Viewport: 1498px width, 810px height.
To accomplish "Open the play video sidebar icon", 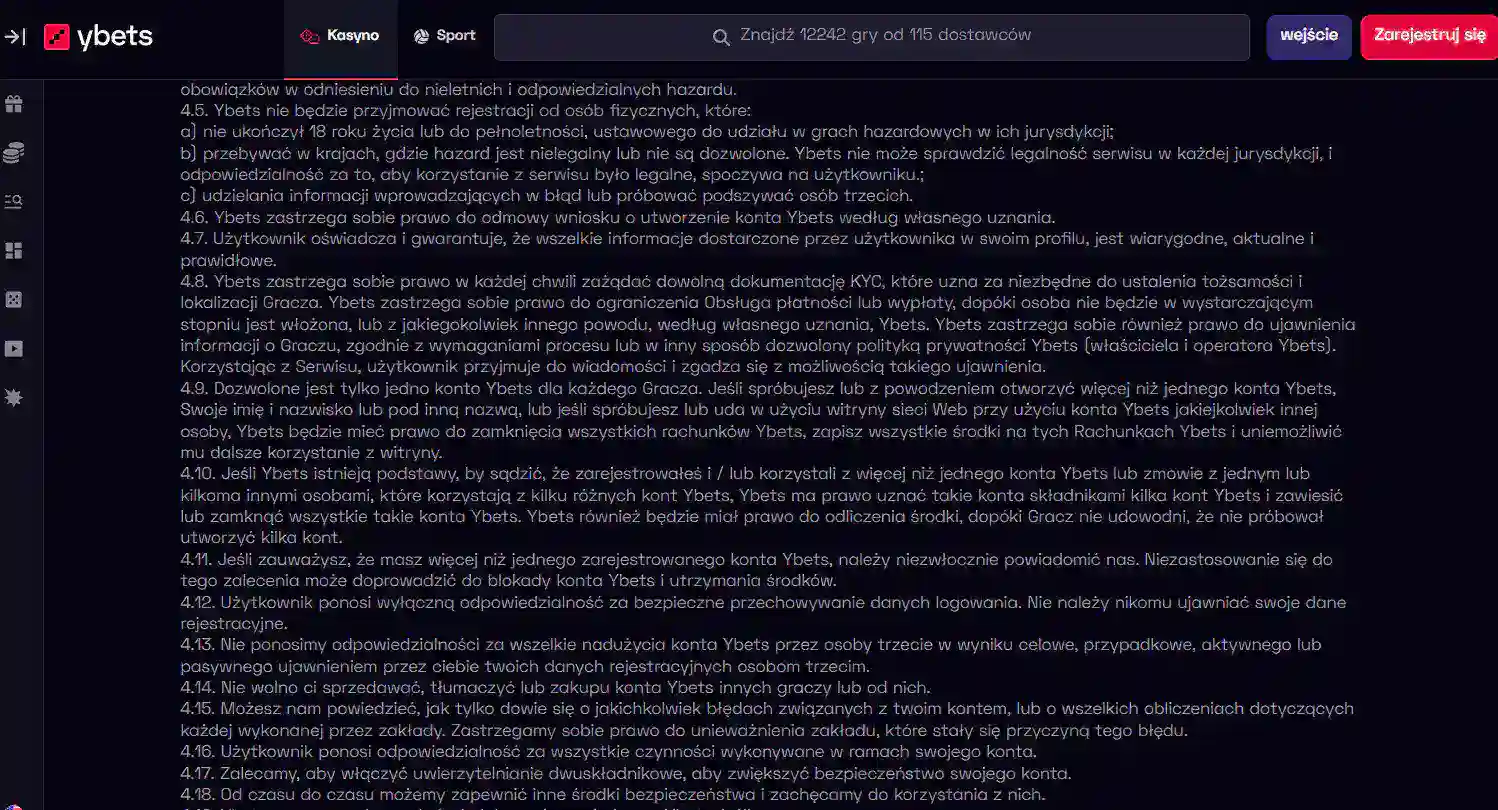I will click(x=14, y=349).
